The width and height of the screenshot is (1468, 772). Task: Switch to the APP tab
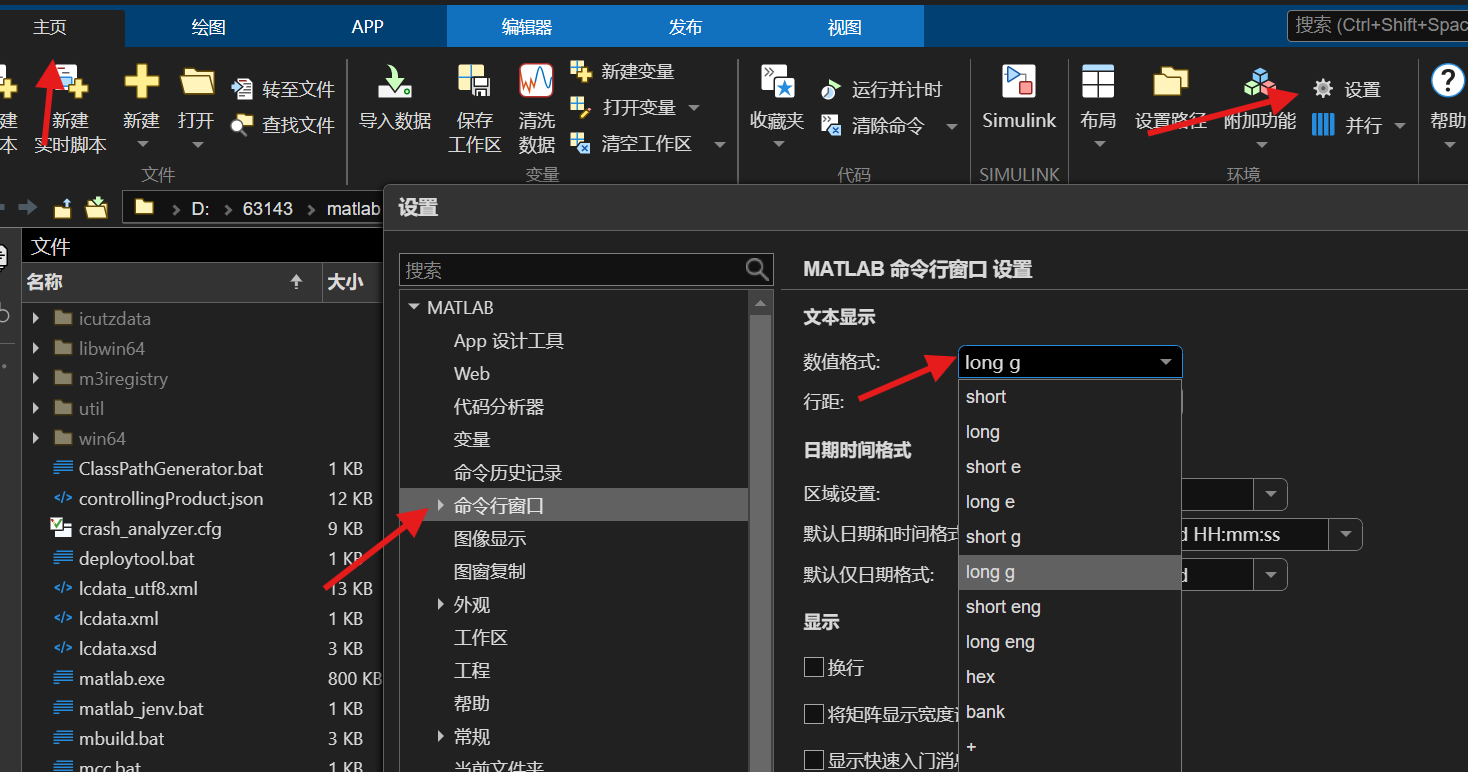pos(368,27)
